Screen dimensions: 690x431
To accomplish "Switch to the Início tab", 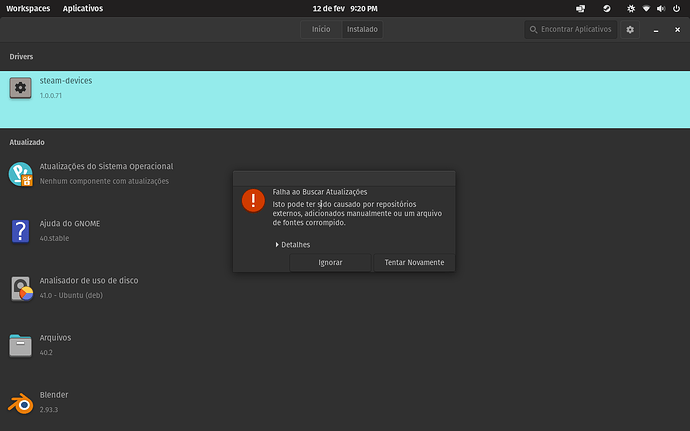I will tap(321, 29).
